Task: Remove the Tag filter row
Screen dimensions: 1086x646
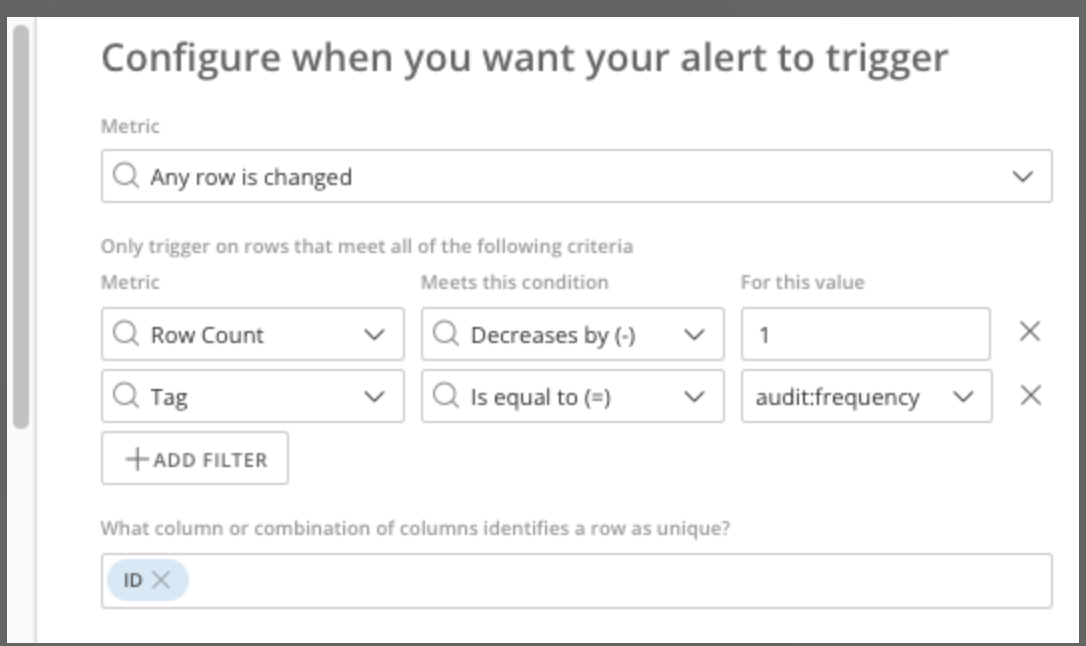Action: pos(1030,395)
